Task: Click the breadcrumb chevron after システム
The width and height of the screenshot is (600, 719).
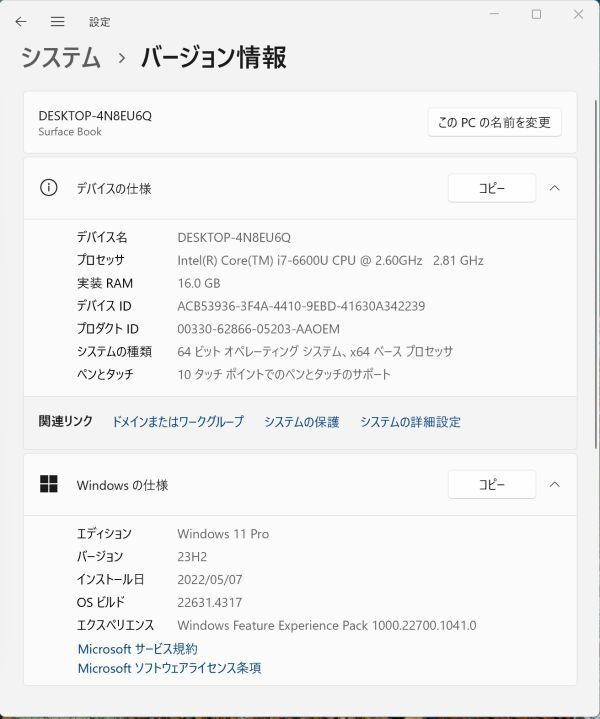Action: tap(122, 58)
